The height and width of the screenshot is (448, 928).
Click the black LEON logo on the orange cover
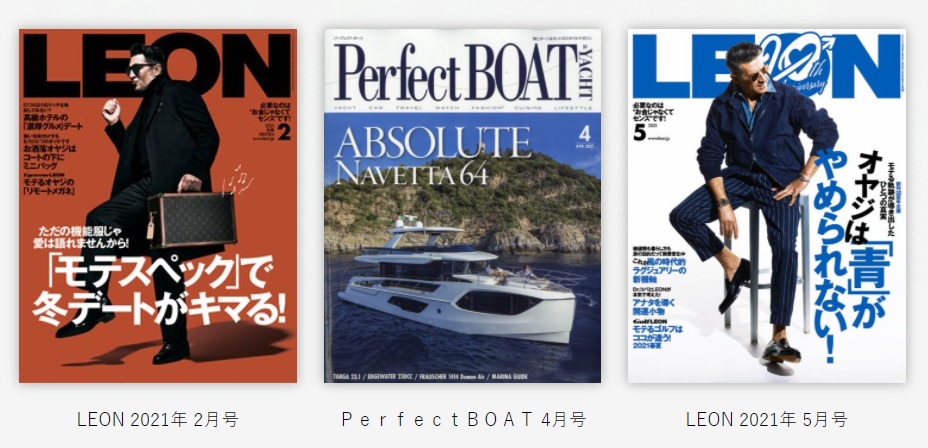pos(157,66)
